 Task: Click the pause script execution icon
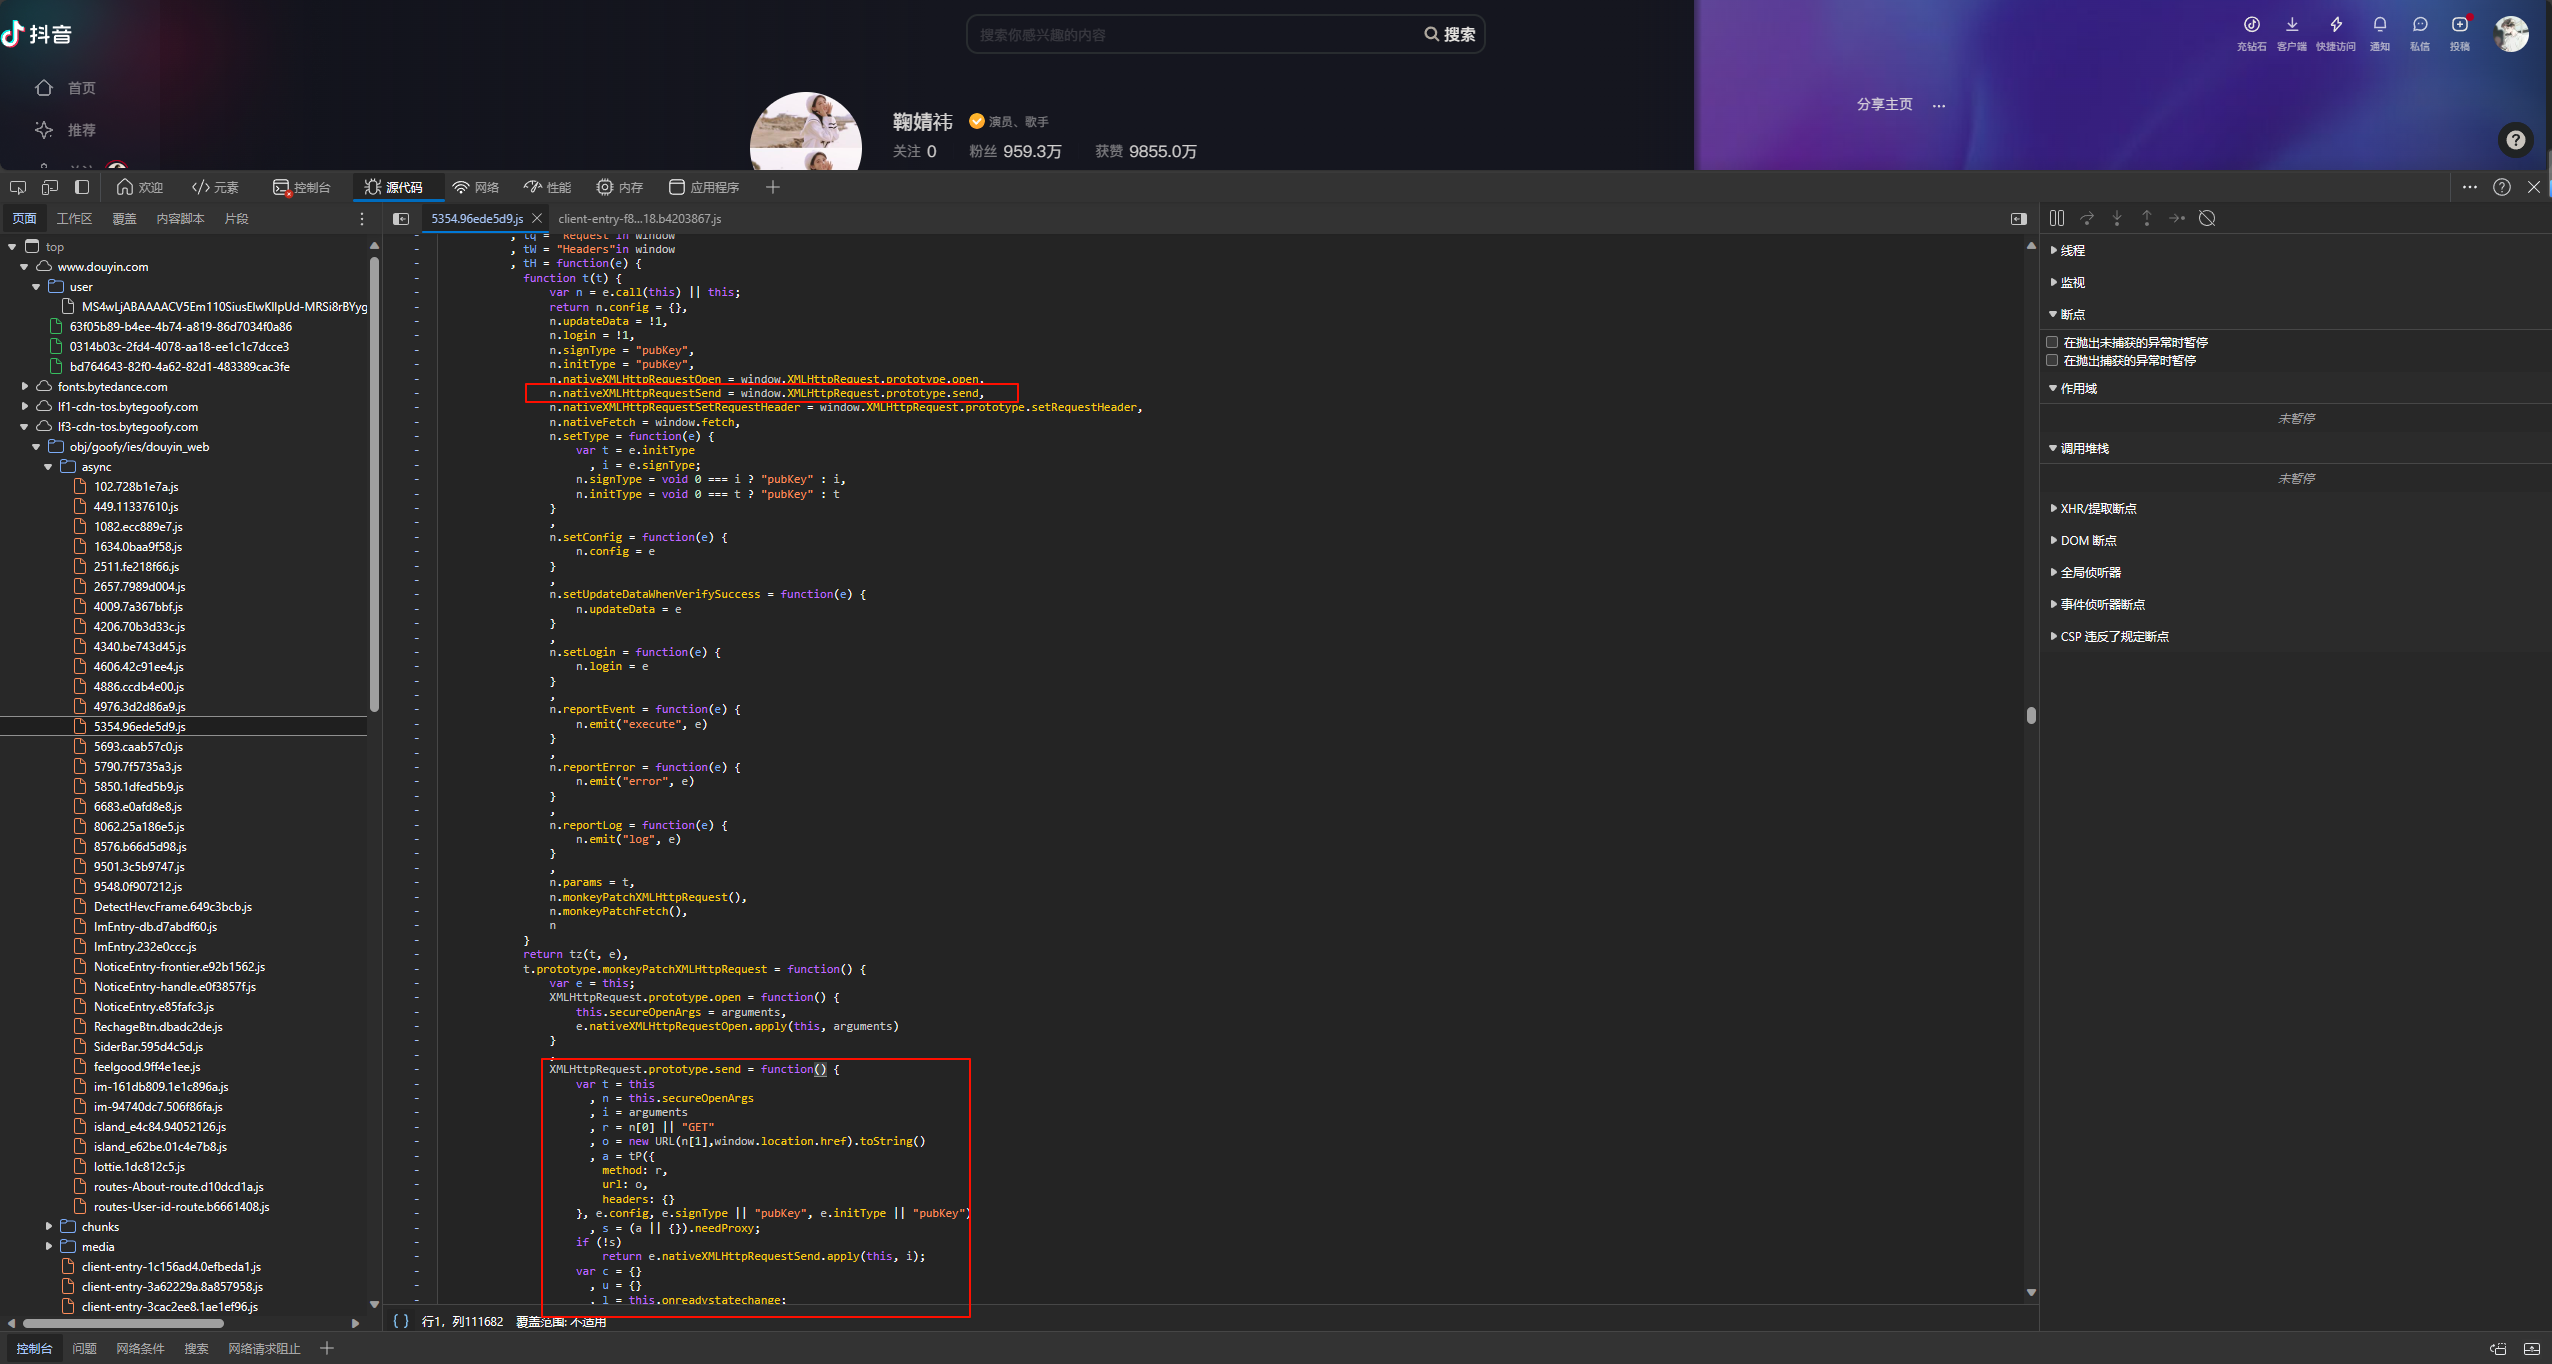pos(2056,218)
